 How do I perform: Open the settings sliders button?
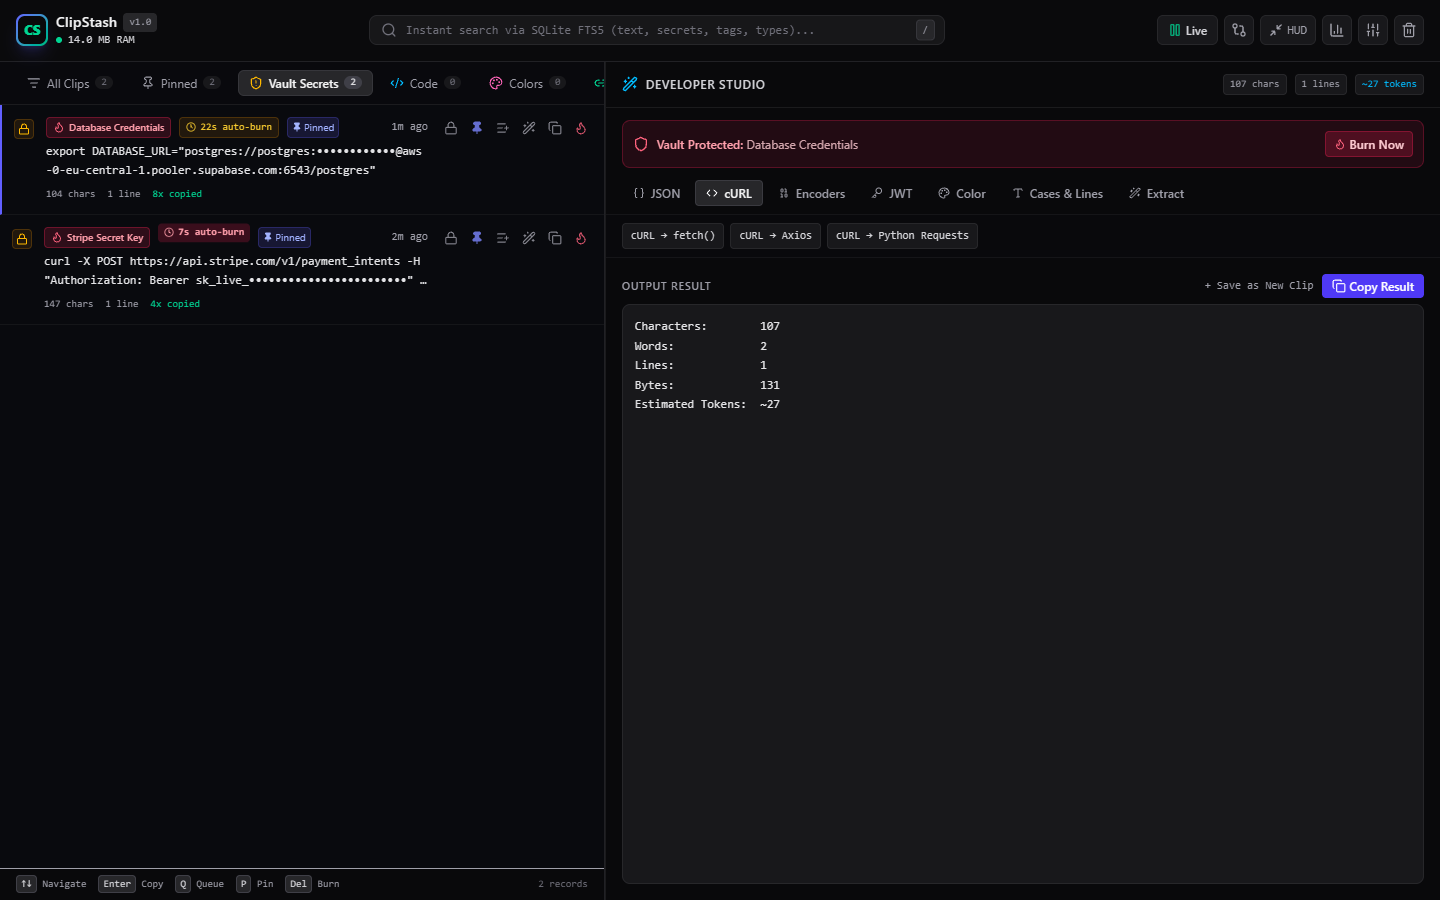[1373, 30]
